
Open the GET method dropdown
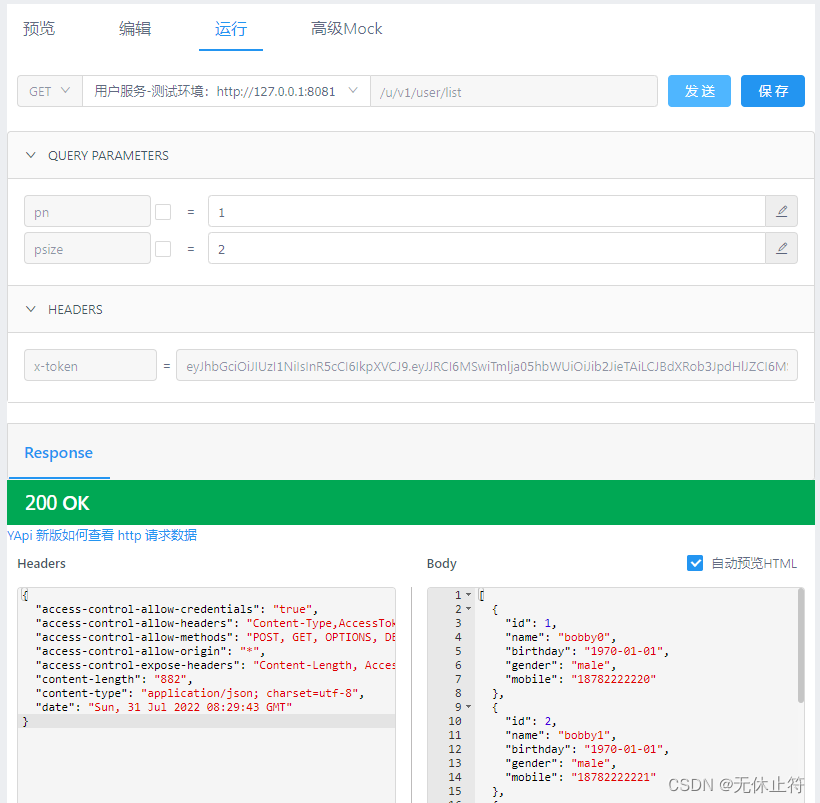pos(50,91)
